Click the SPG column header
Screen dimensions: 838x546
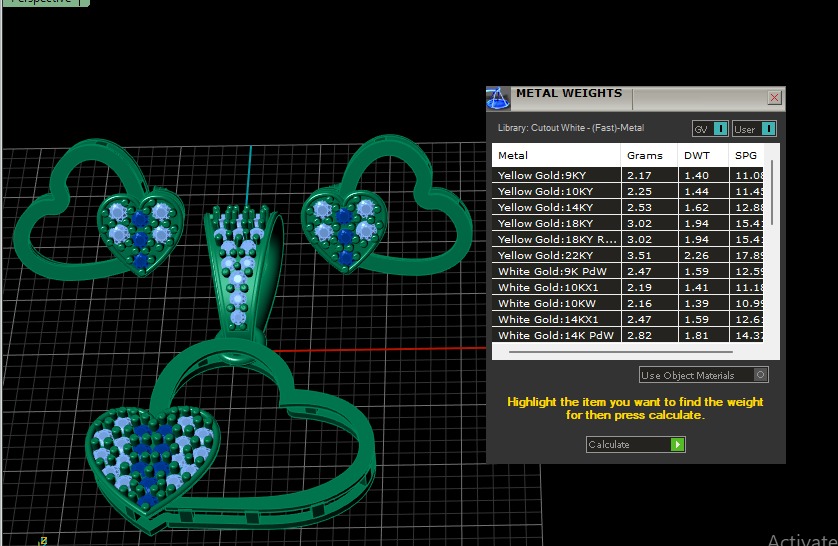746,155
